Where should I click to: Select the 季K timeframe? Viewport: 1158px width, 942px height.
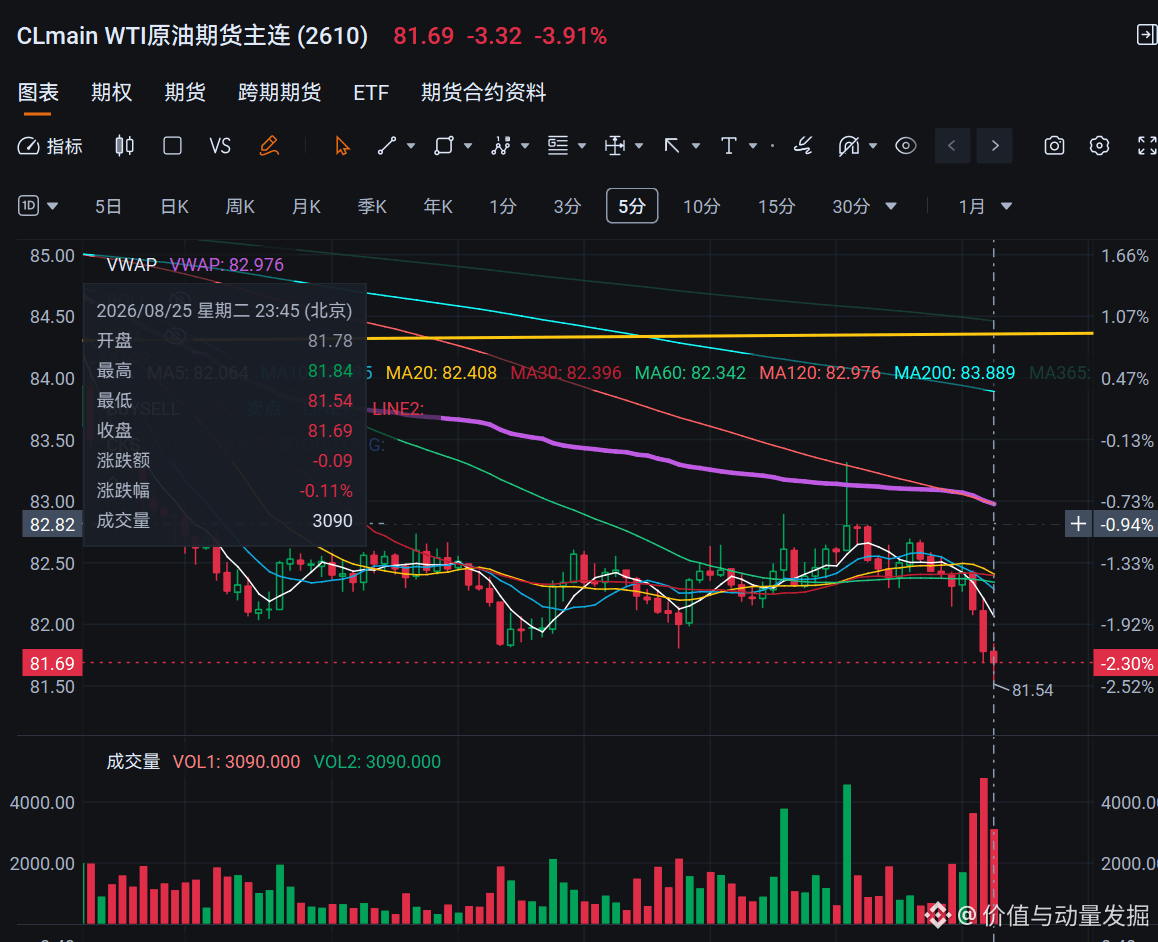(x=371, y=206)
